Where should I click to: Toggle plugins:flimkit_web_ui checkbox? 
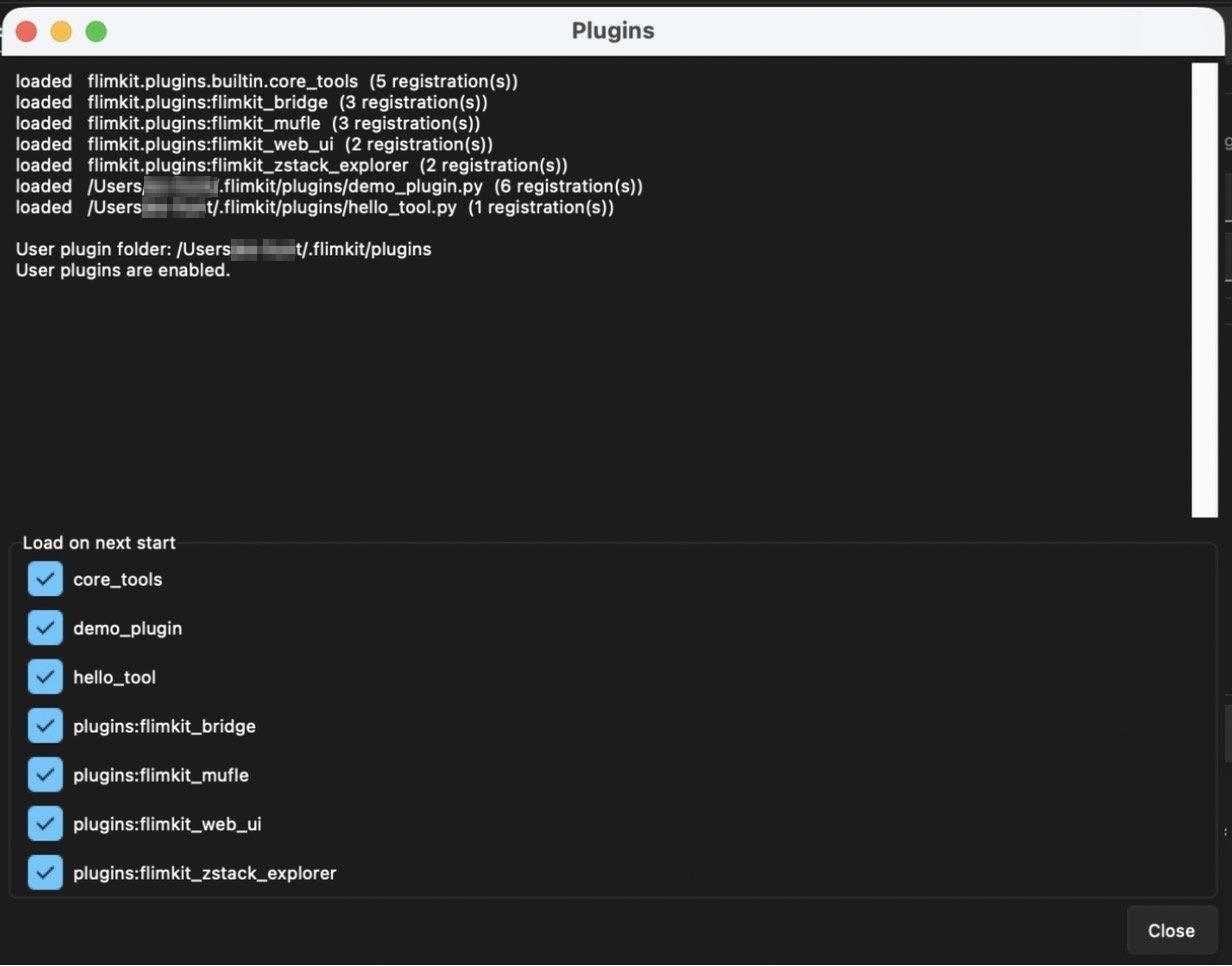coord(45,824)
